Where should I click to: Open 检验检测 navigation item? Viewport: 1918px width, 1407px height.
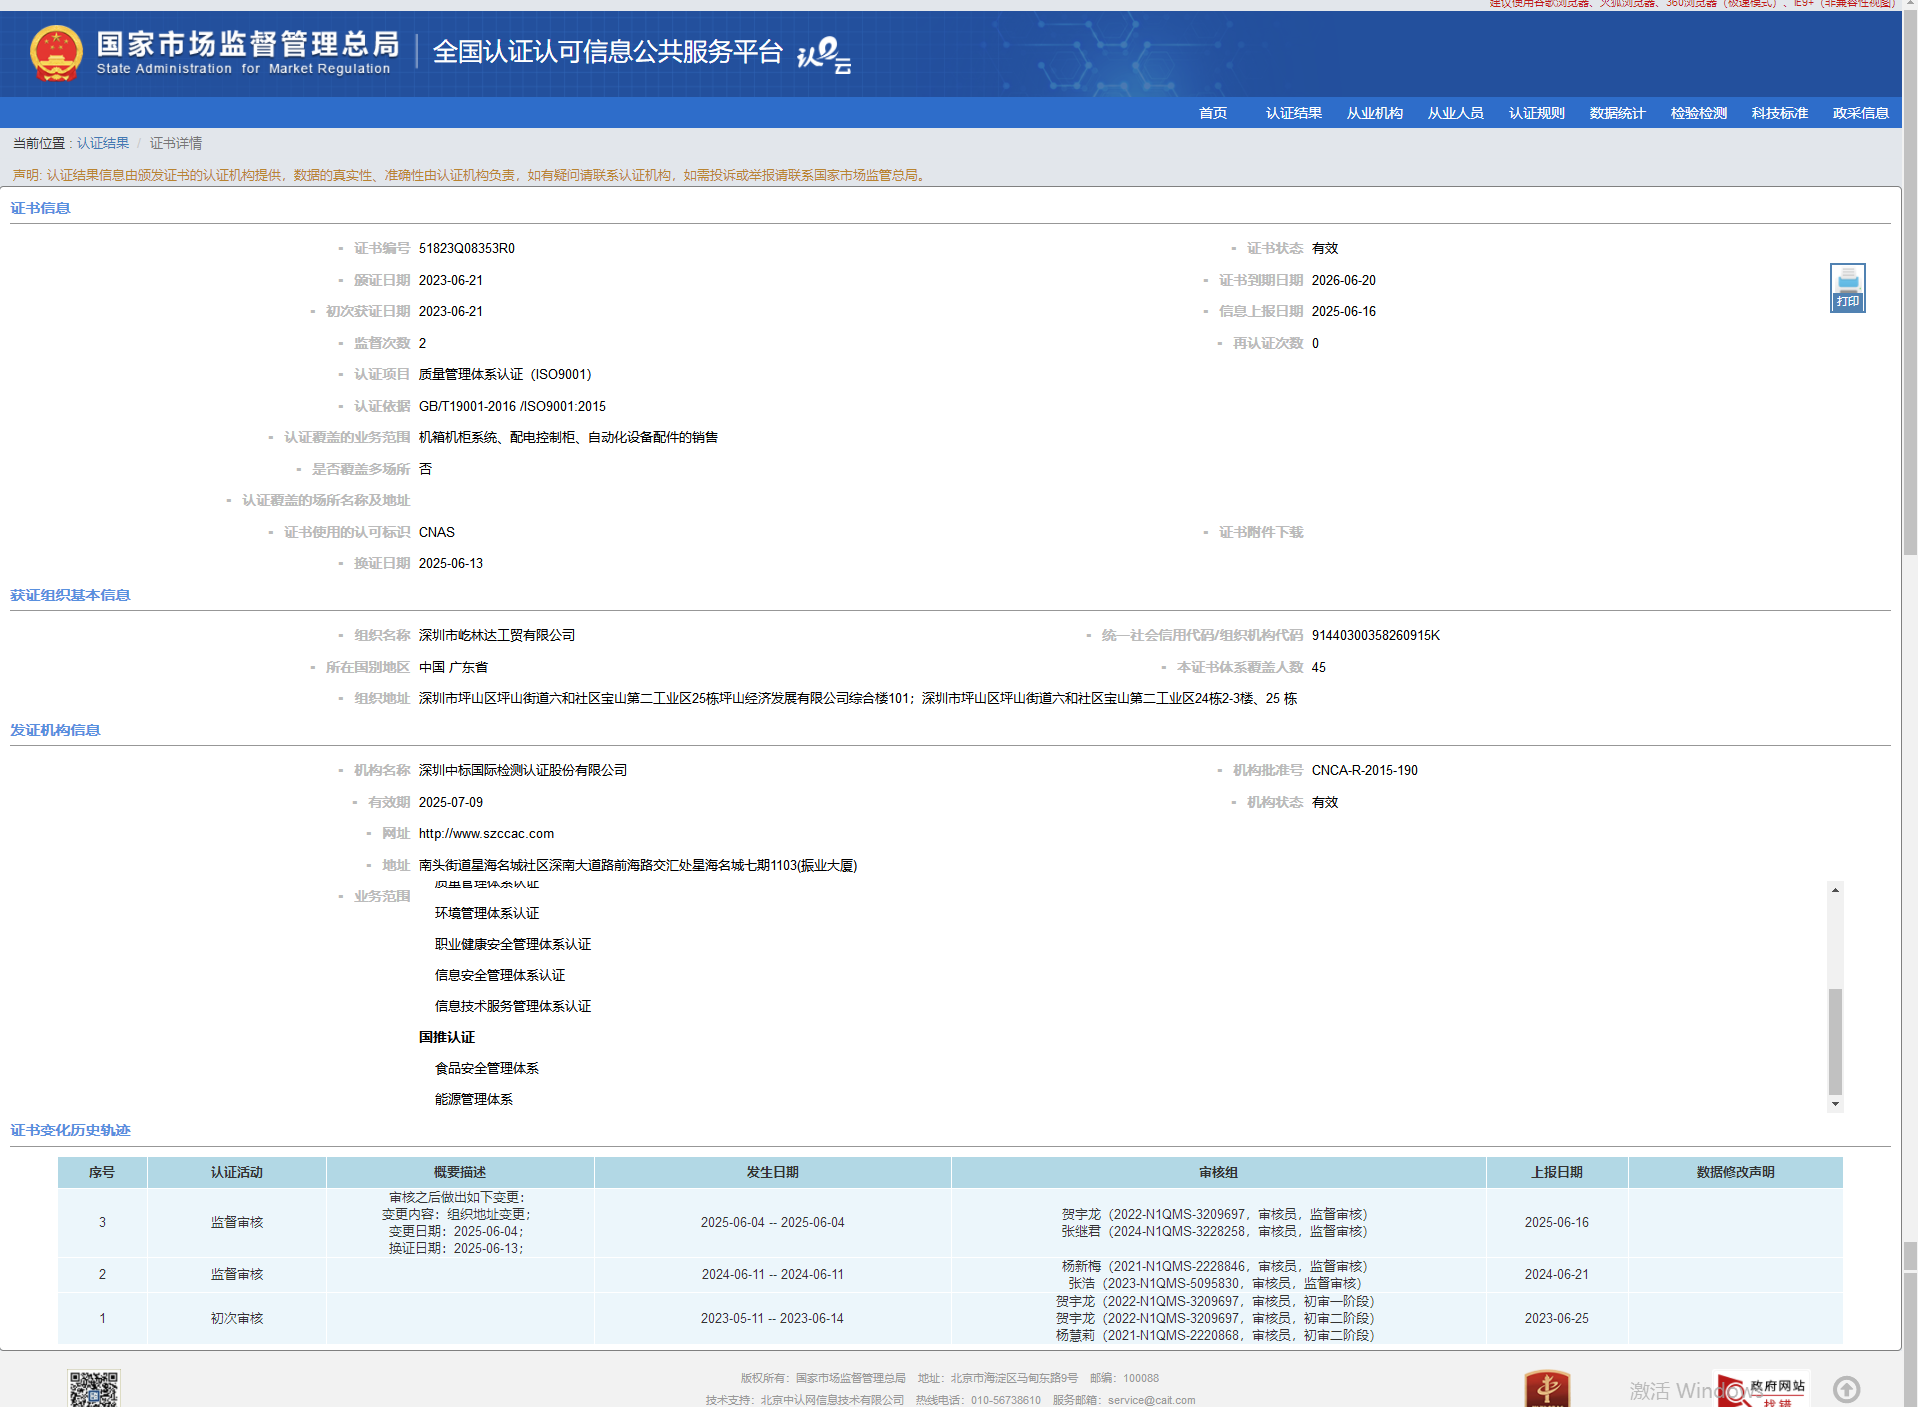[1698, 113]
